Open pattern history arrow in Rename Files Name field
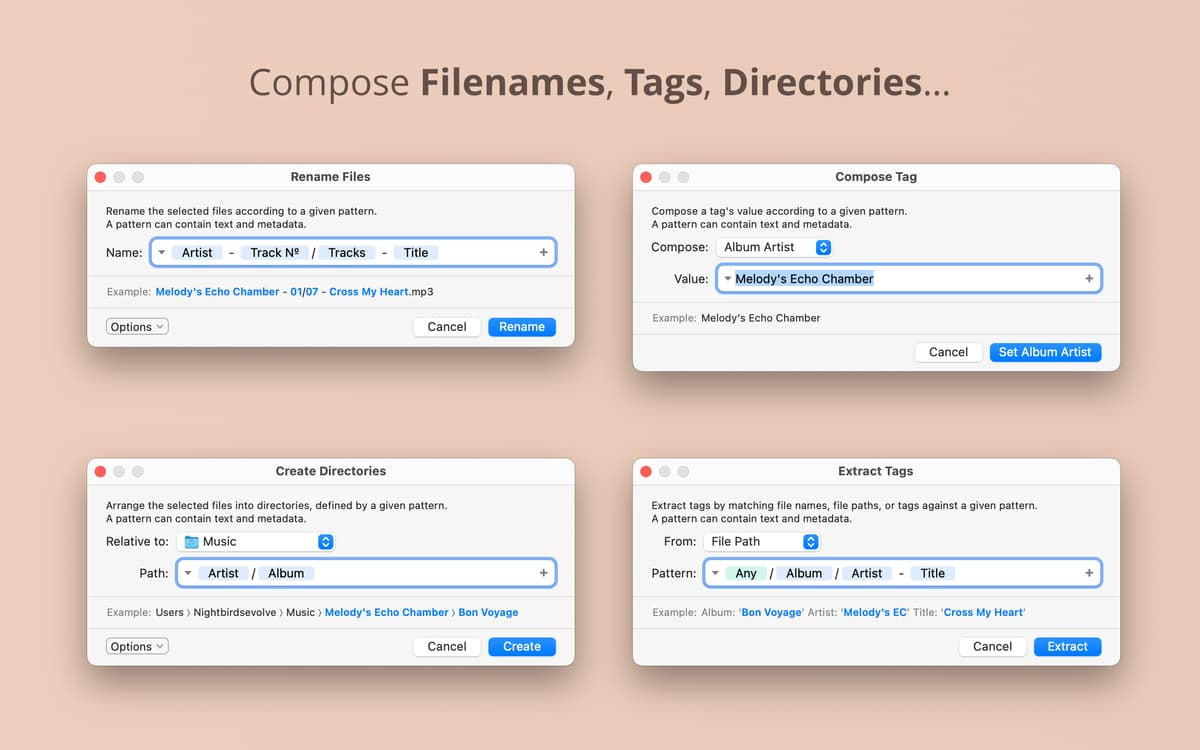 coord(162,253)
